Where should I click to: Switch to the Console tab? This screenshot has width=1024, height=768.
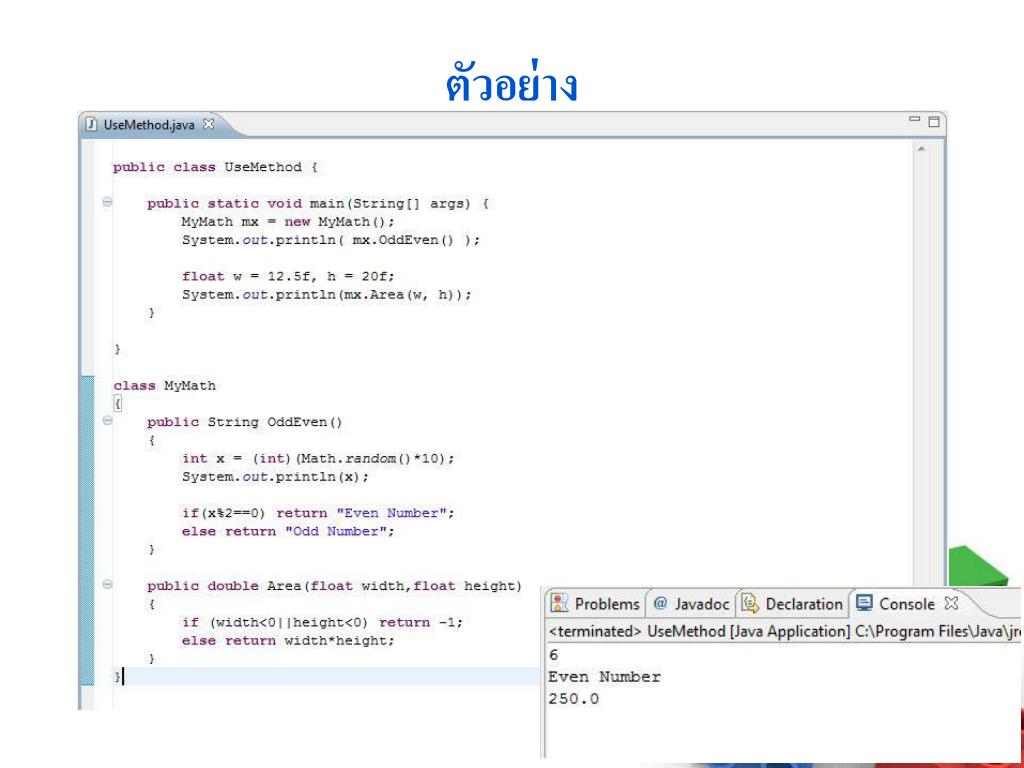point(906,604)
